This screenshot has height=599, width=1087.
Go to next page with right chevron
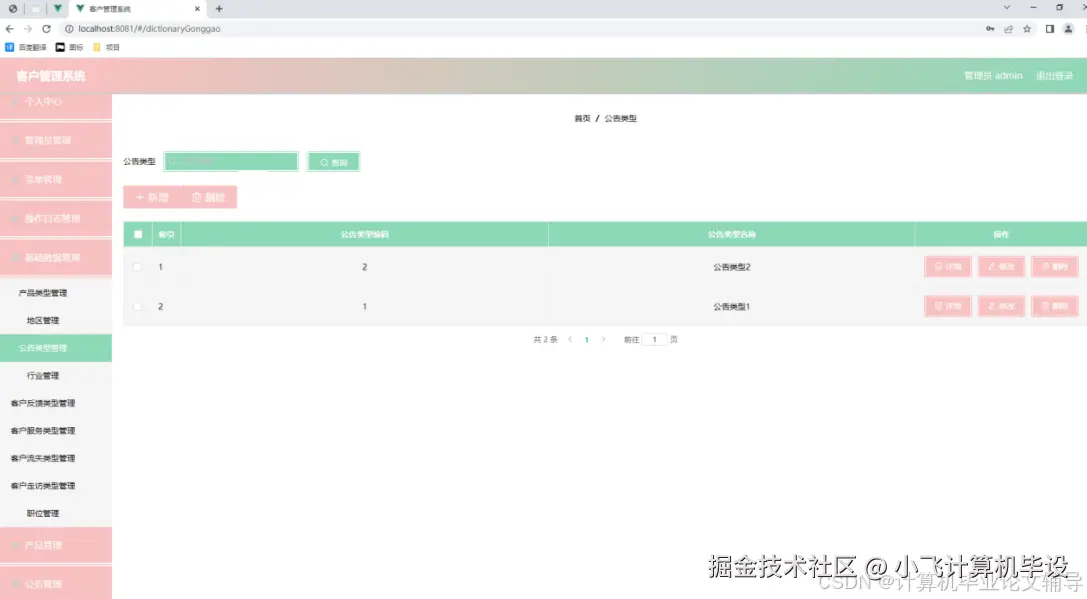coord(603,340)
